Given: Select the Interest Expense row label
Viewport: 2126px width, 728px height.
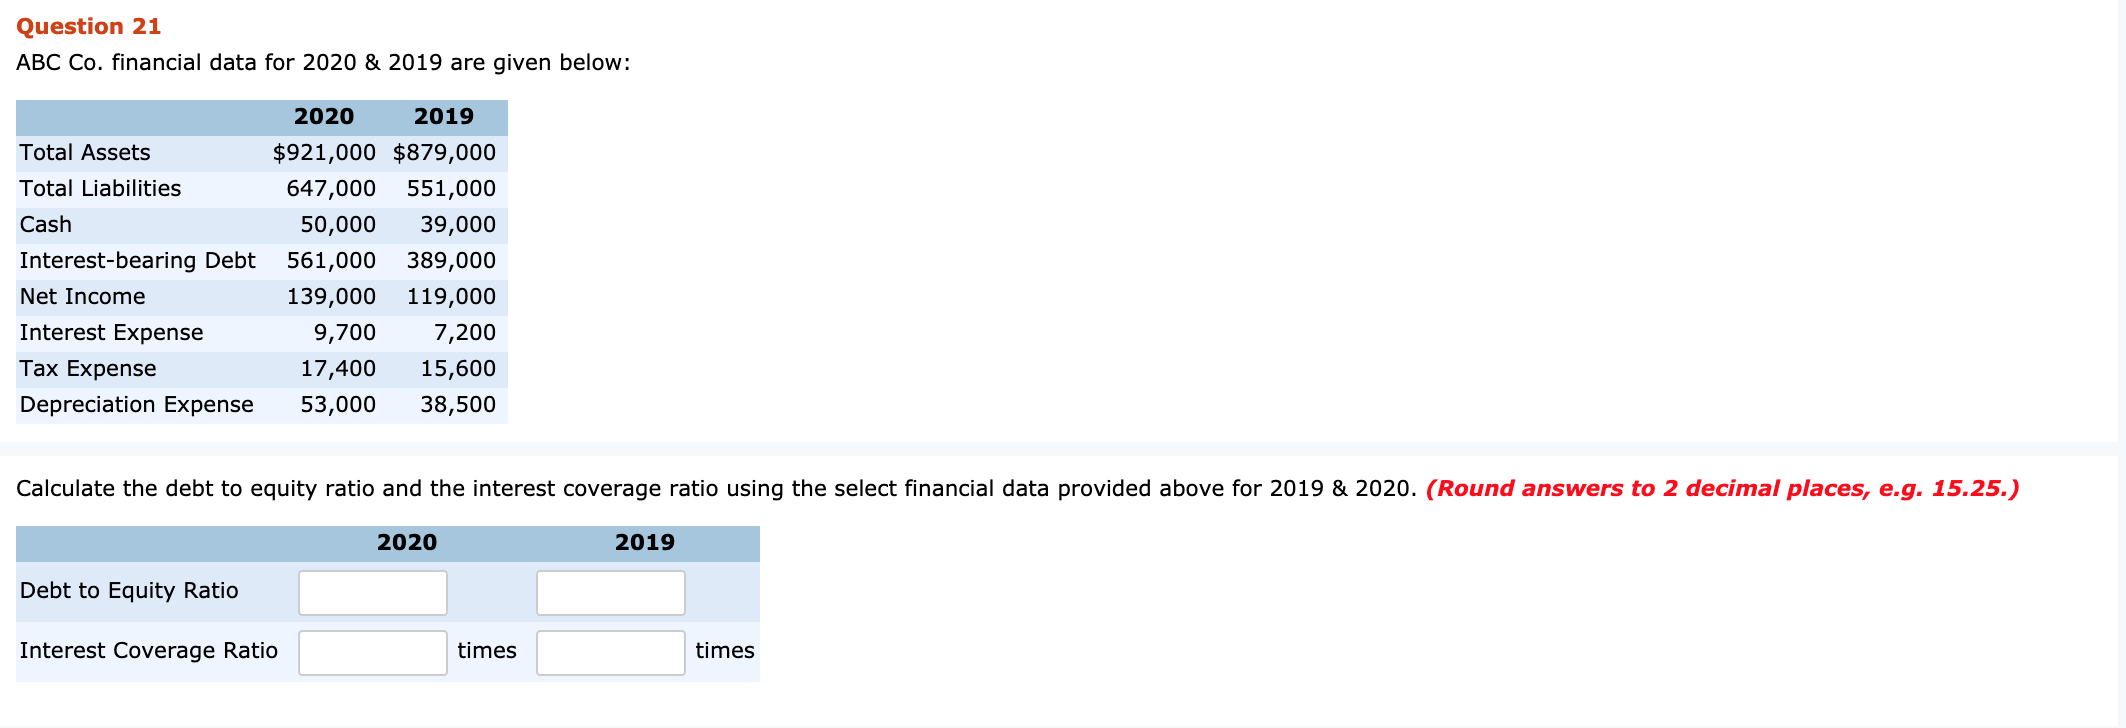Looking at the screenshot, I should pyautogui.click(x=110, y=332).
